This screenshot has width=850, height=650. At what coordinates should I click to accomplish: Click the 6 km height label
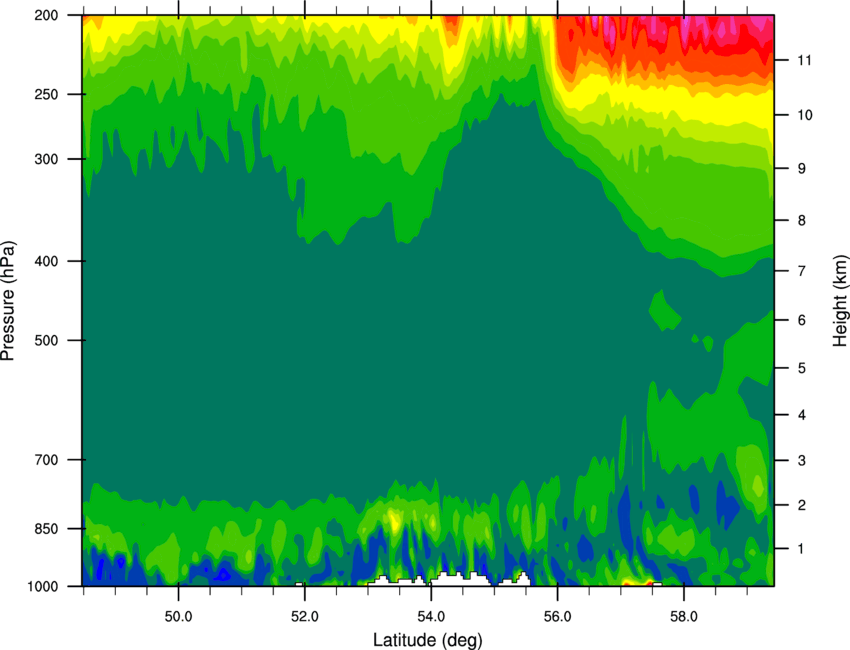tap(802, 320)
